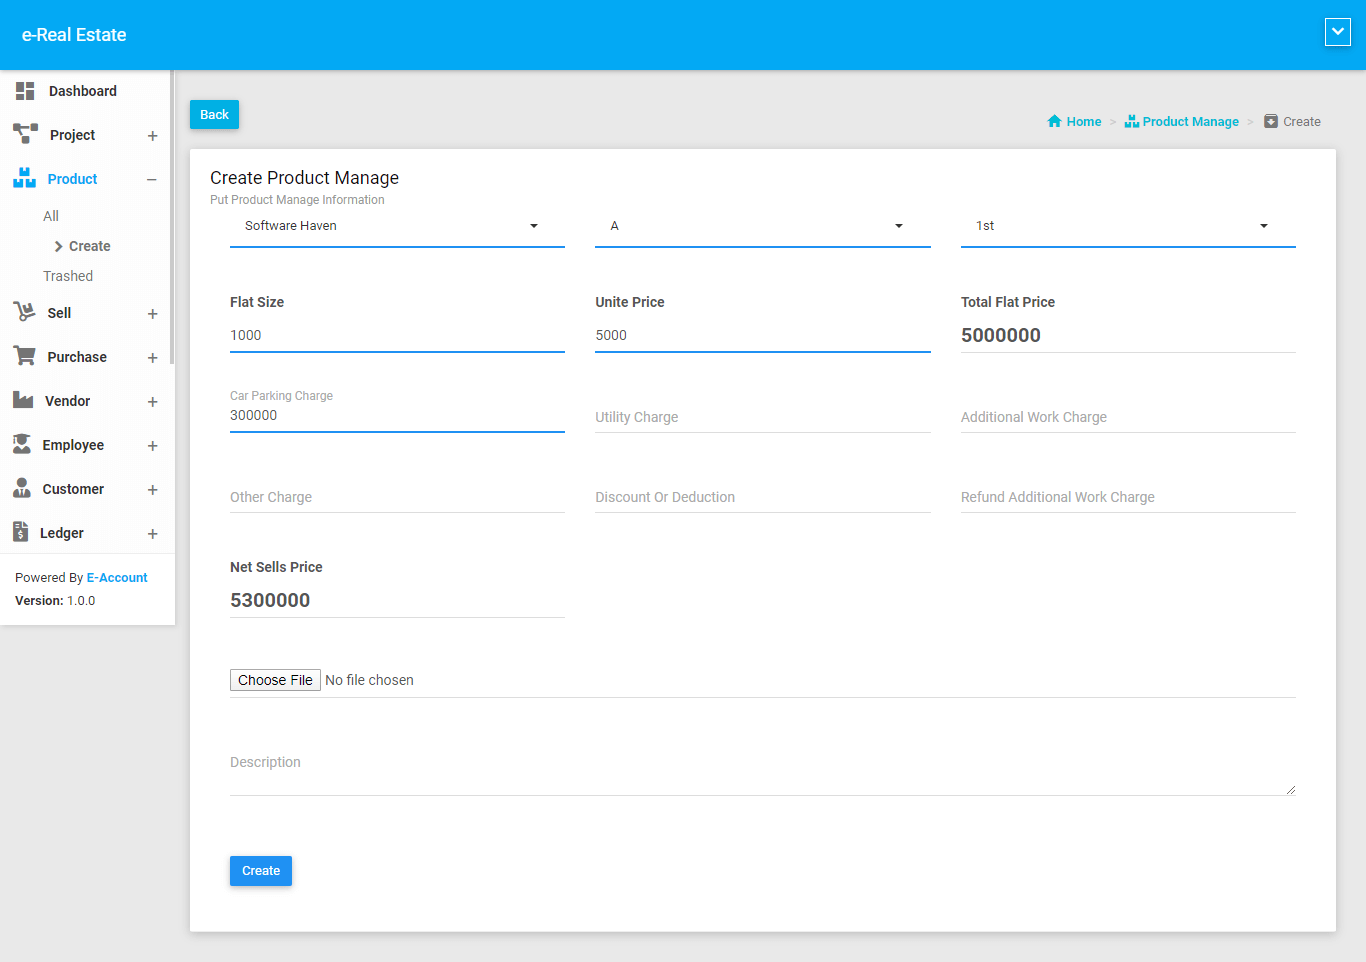Open the 1st floor dropdown

point(1127,226)
